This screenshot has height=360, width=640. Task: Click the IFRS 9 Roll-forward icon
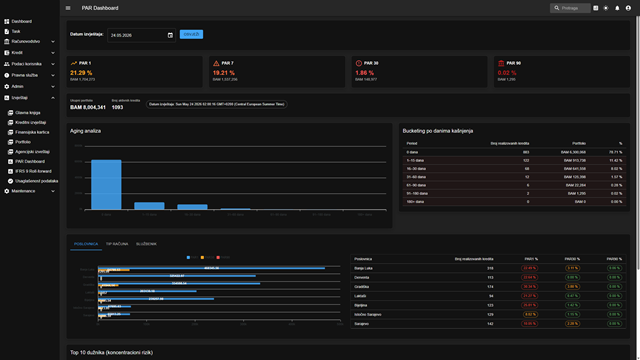coord(11,171)
